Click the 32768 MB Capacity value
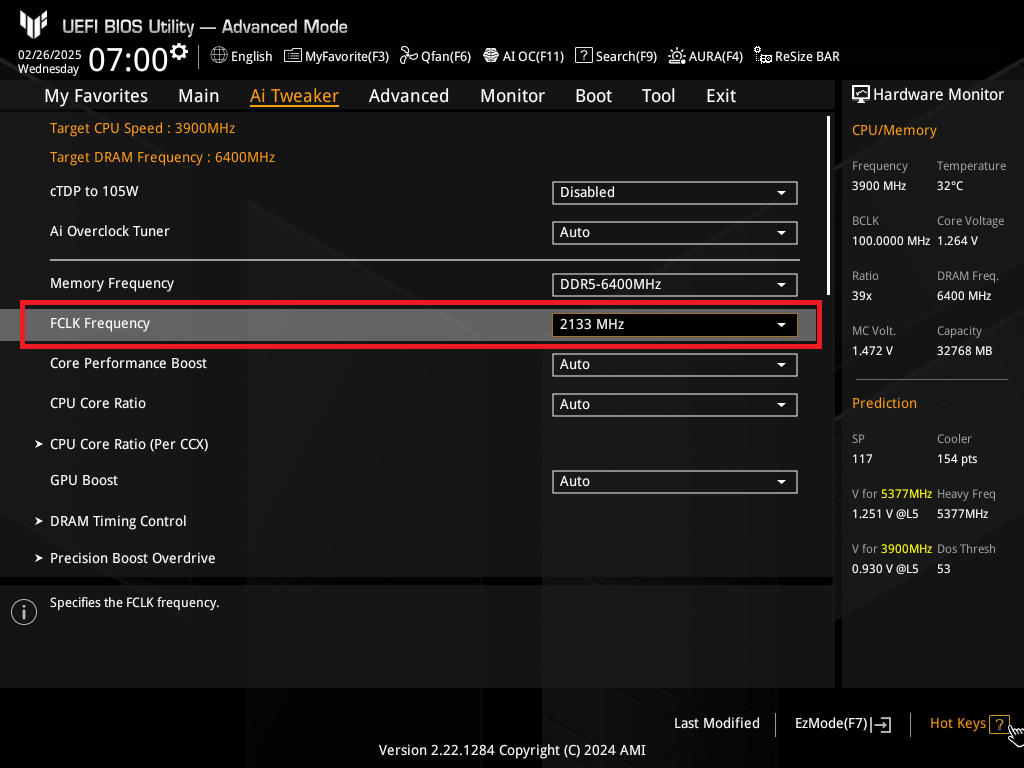The width and height of the screenshot is (1024, 768). [965, 351]
